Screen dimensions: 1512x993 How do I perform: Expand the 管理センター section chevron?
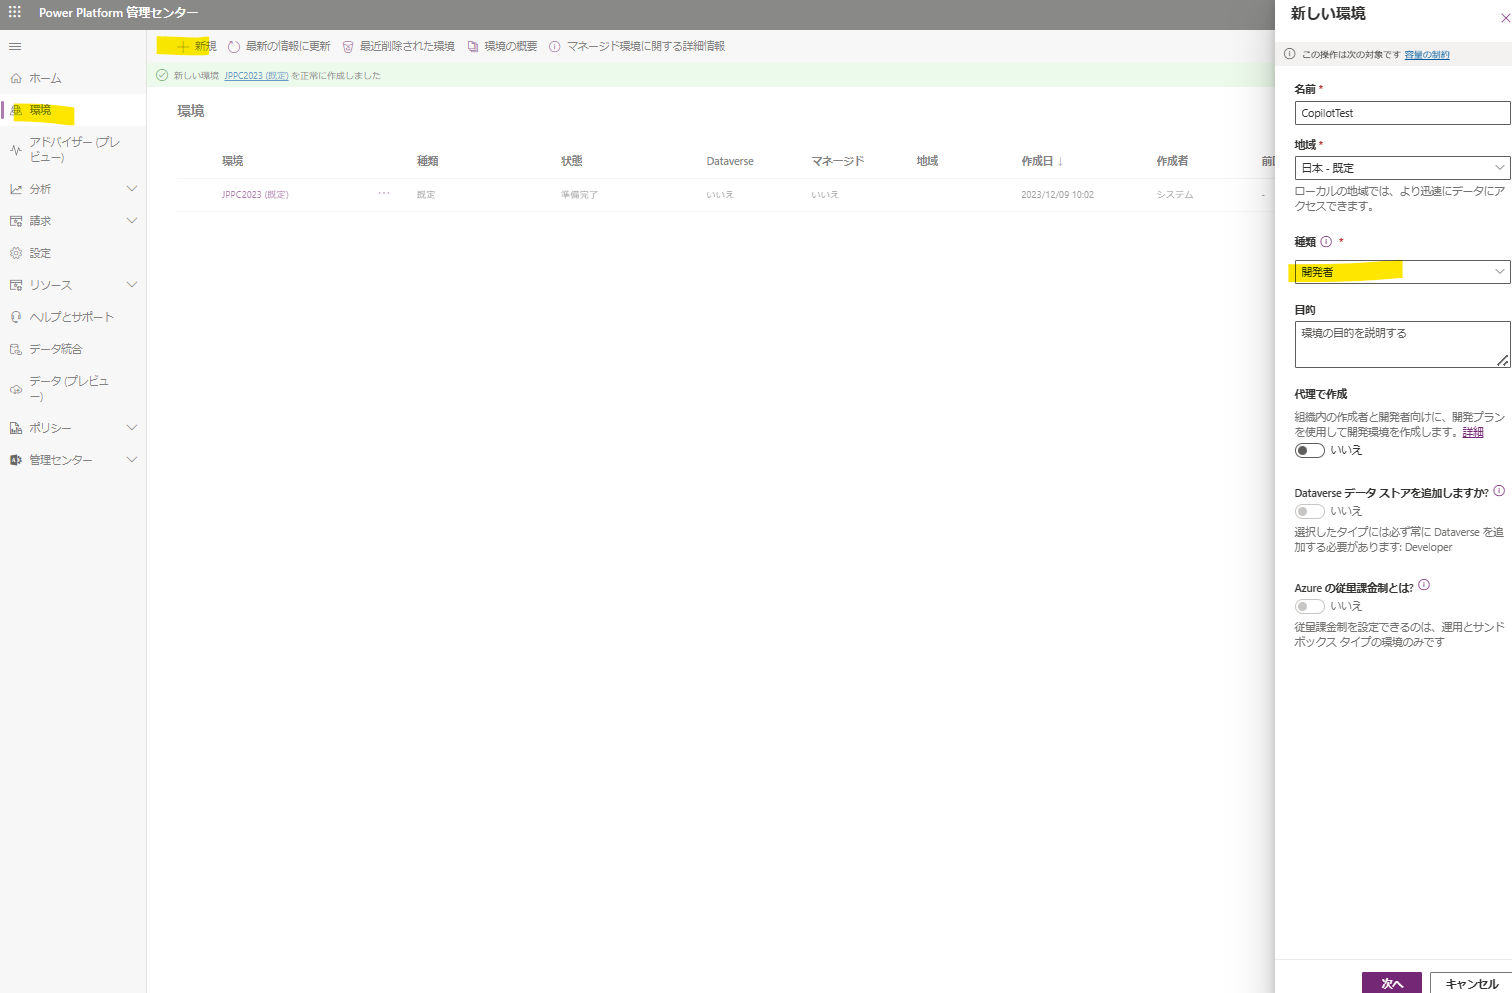click(x=131, y=460)
